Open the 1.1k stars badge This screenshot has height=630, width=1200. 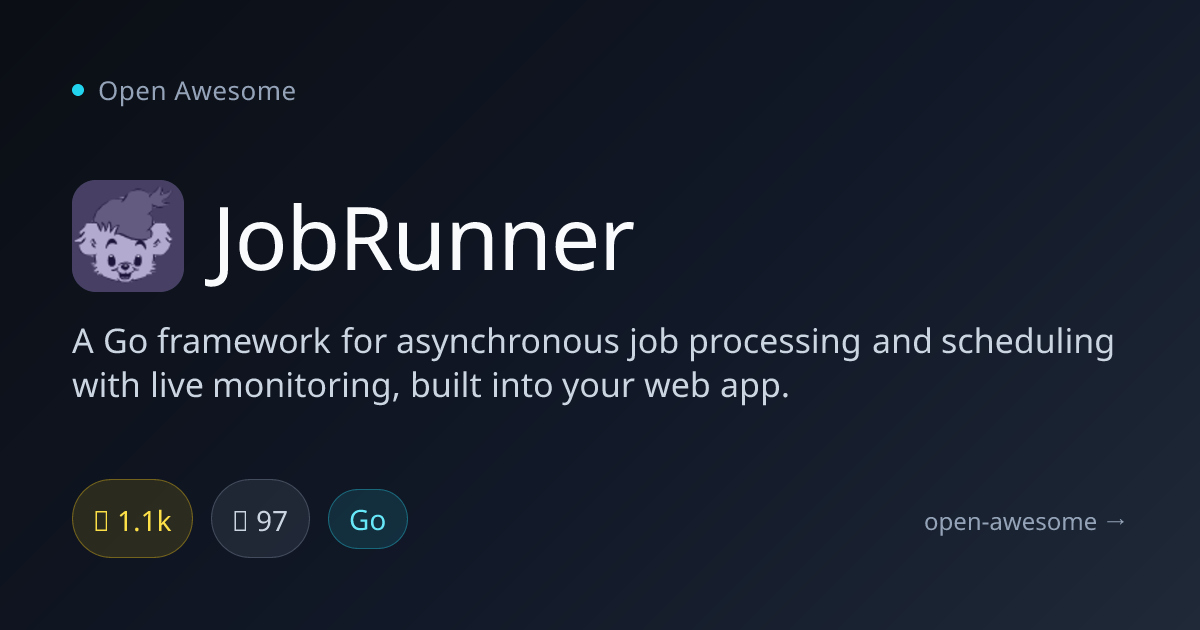pos(132,521)
